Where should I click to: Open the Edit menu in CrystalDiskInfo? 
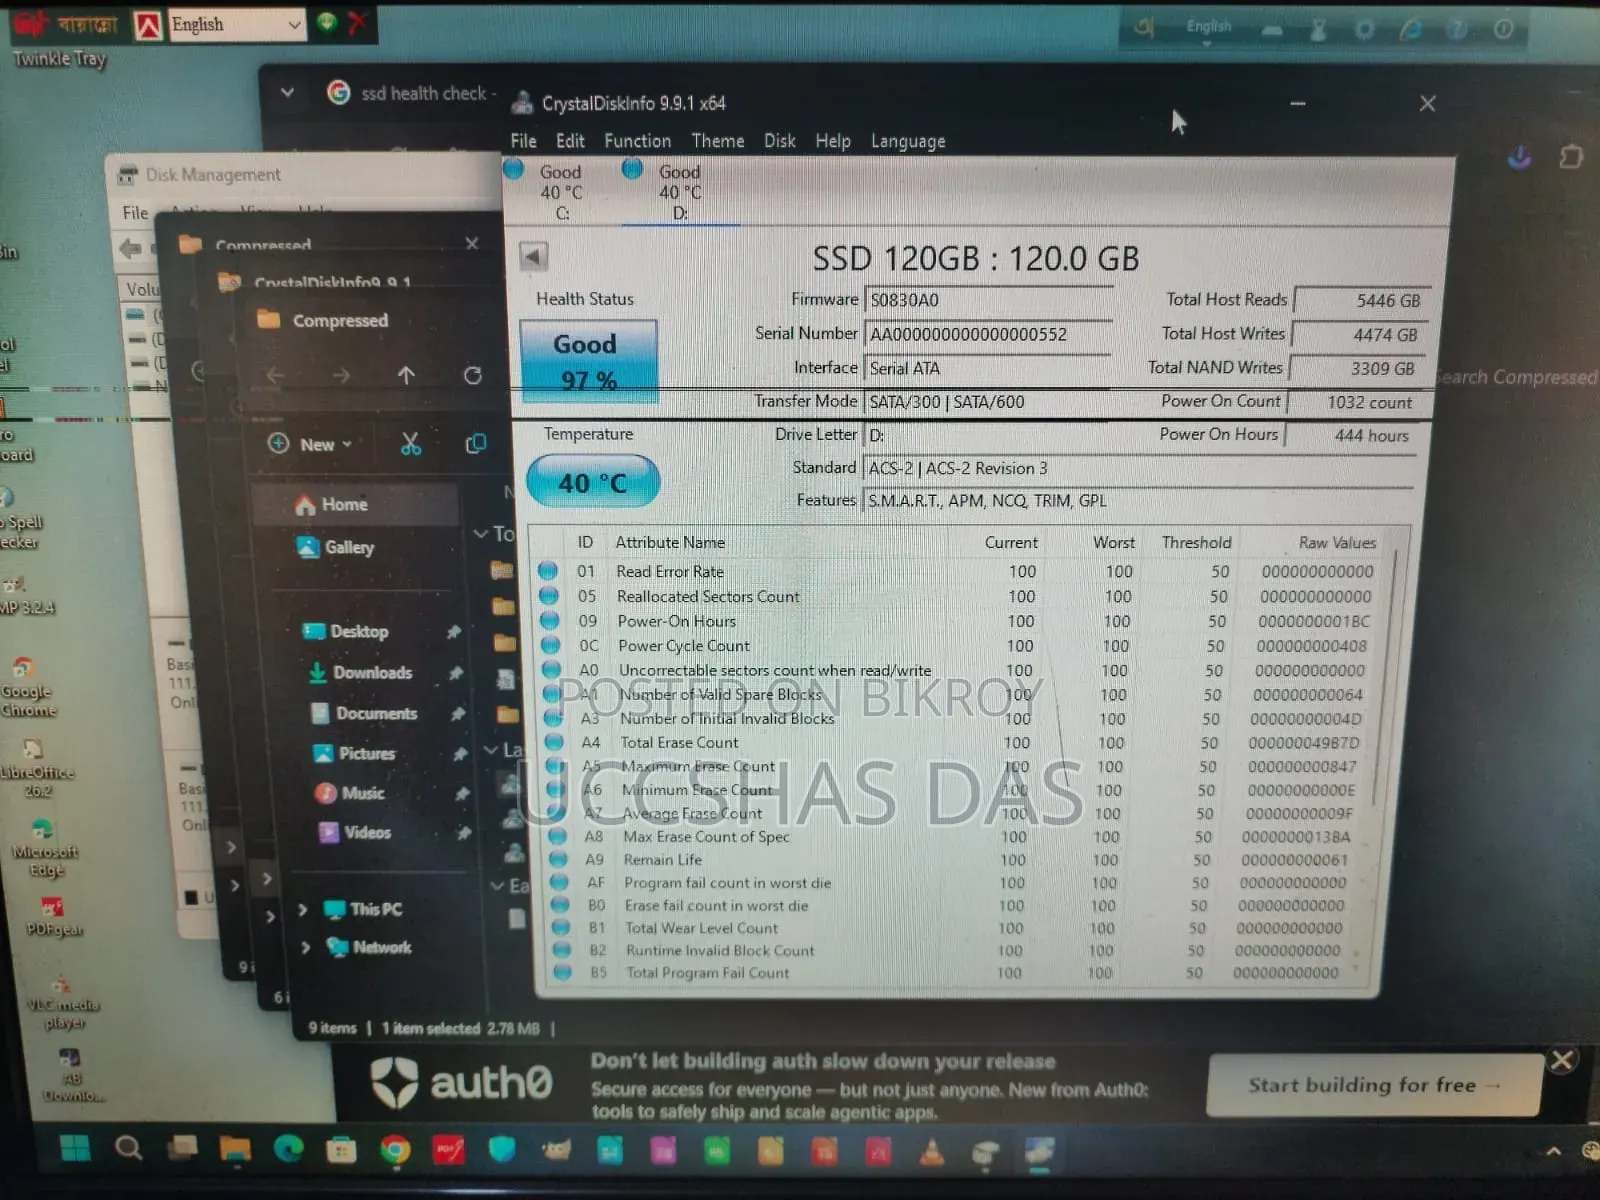[x=570, y=141]
